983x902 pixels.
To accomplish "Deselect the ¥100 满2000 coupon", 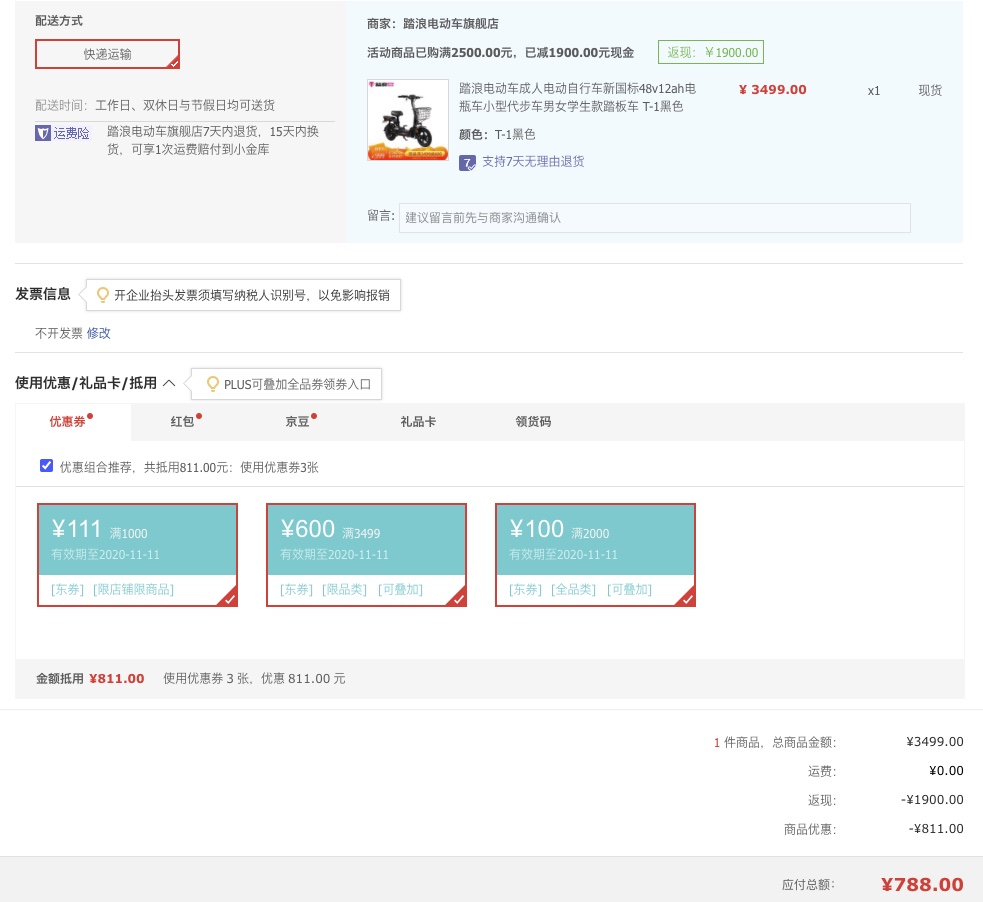I will [595, 555].
